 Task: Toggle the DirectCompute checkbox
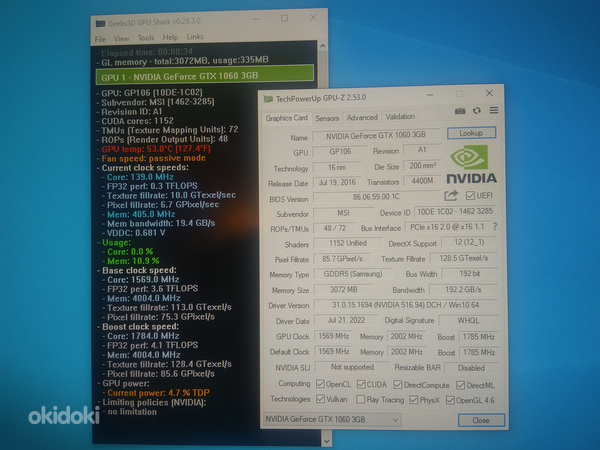[x=398, y=385]
